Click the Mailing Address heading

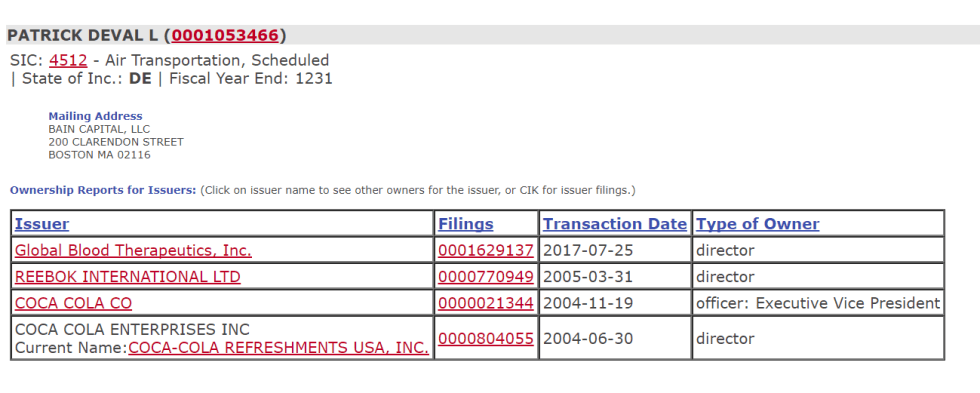click(96, 116)
